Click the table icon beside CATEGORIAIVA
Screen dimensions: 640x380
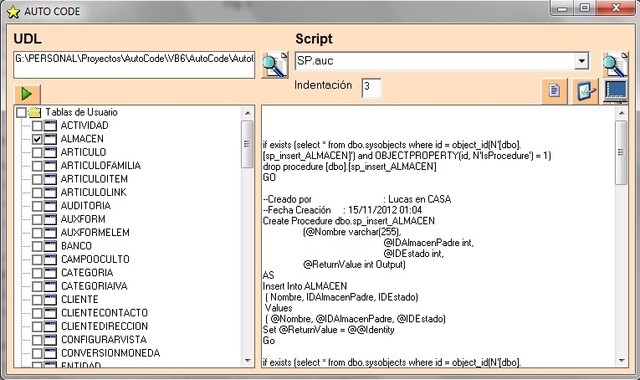point(50,286)
